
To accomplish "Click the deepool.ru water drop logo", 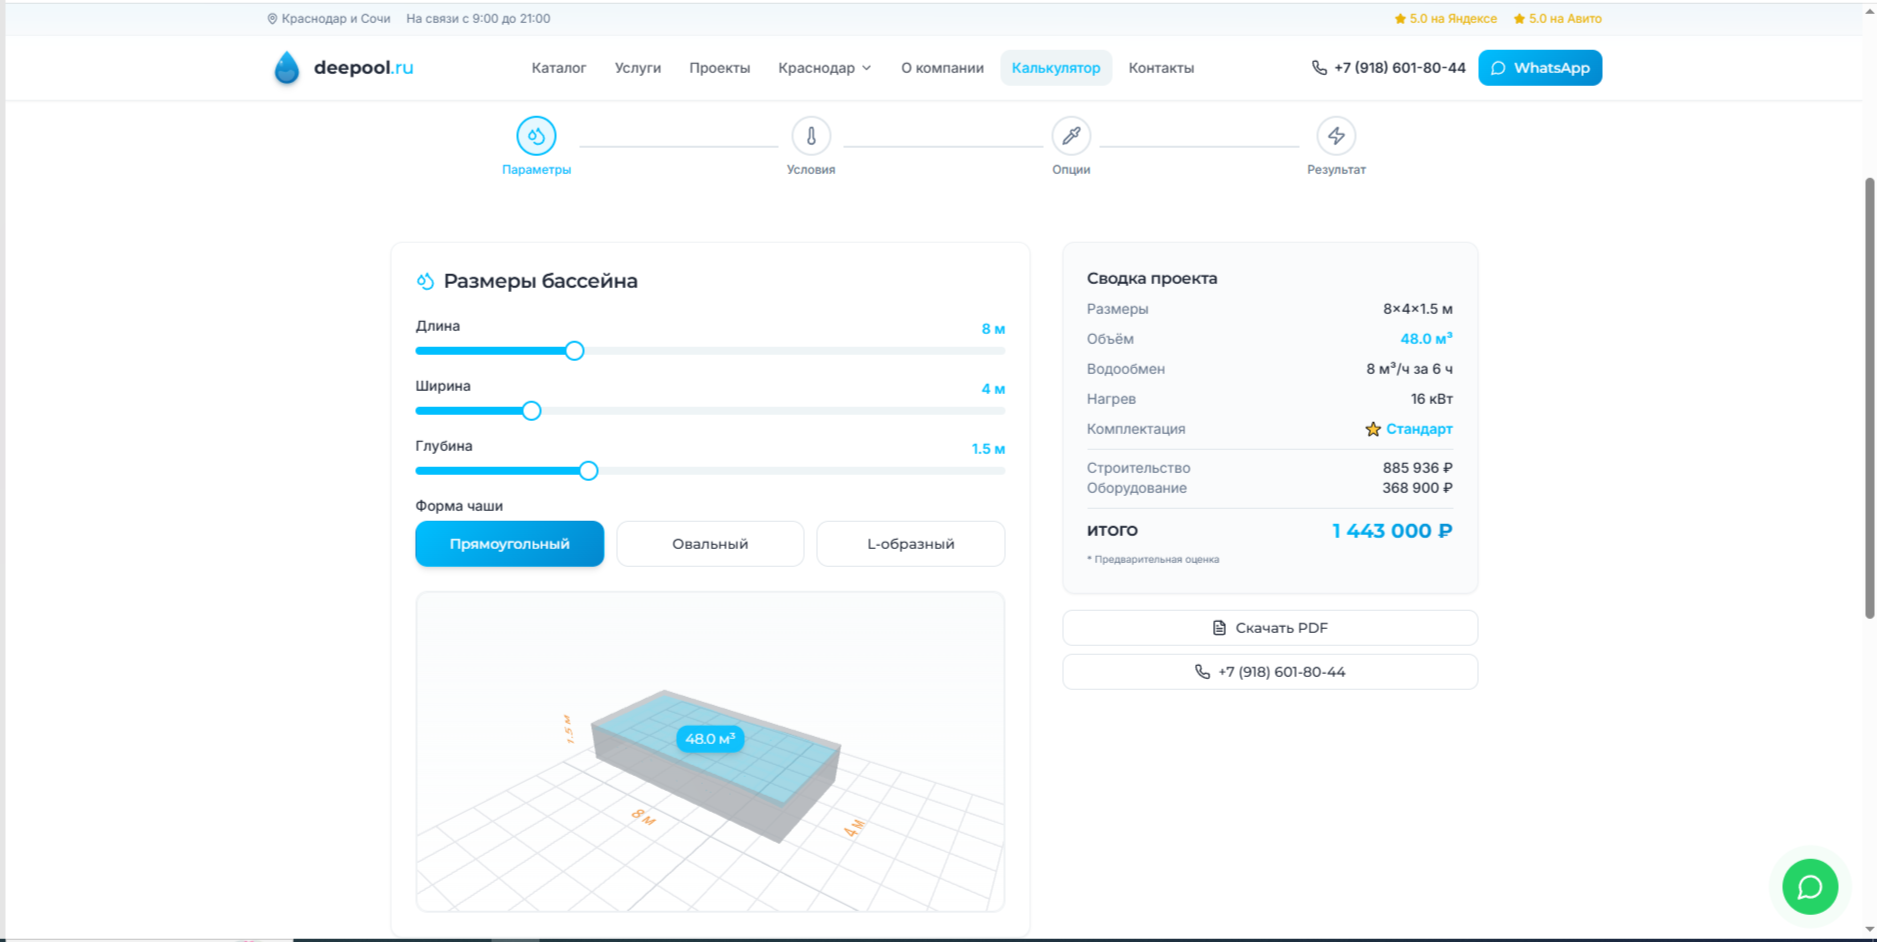I will [287, 68].
